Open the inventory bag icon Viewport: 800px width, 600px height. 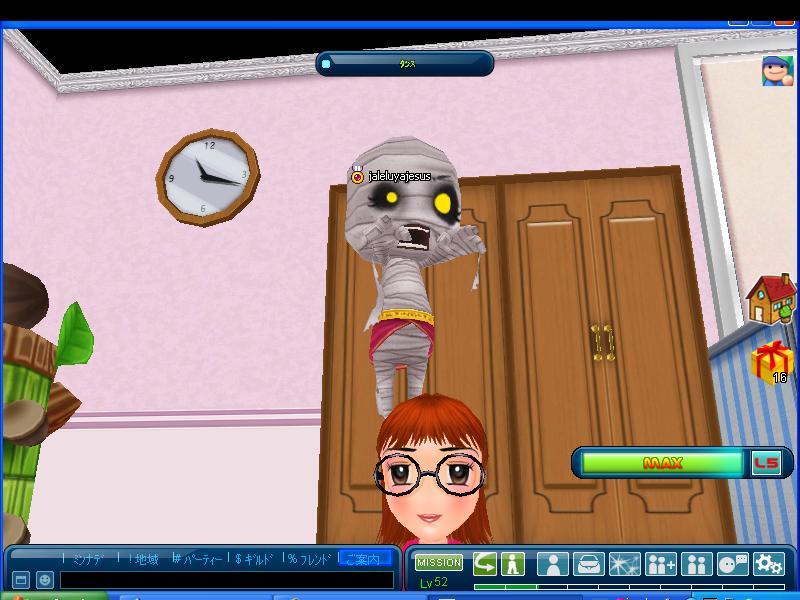coord(589,564)
